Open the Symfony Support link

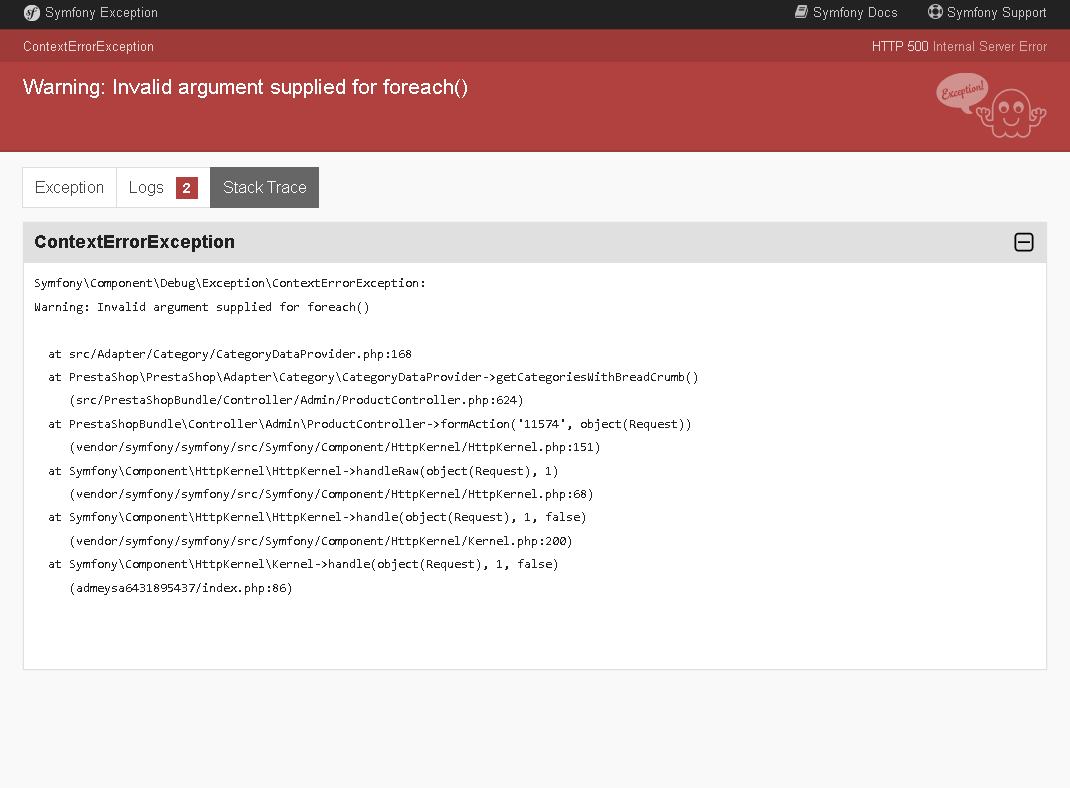coord(987,12)
